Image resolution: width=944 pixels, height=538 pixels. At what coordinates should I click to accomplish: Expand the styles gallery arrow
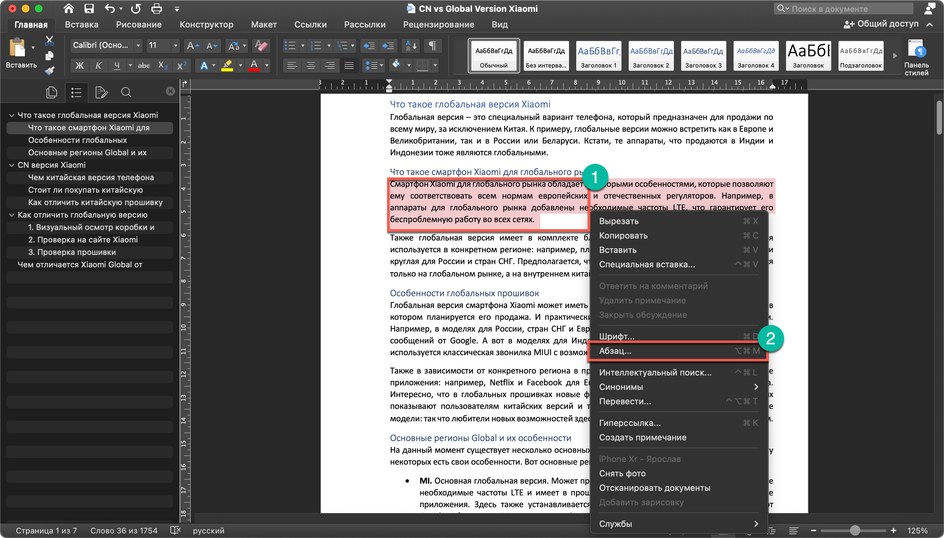tap(895, 55)
